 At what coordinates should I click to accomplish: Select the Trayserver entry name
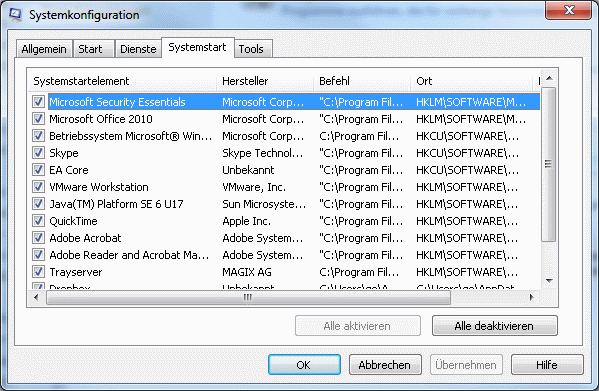pos(76,272)
